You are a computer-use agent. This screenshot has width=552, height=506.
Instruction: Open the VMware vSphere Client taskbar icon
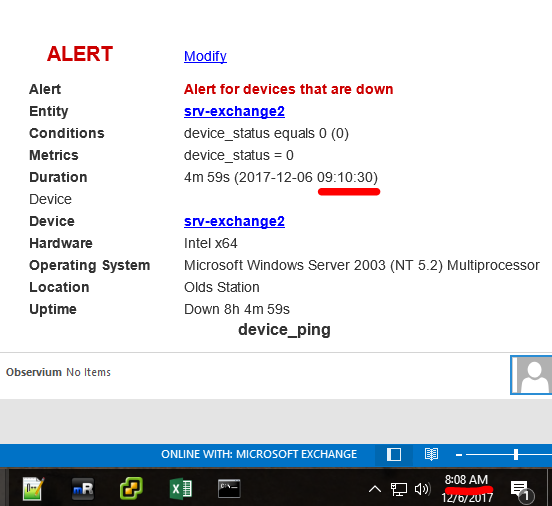pyautogui.click(x=131, y=488)
